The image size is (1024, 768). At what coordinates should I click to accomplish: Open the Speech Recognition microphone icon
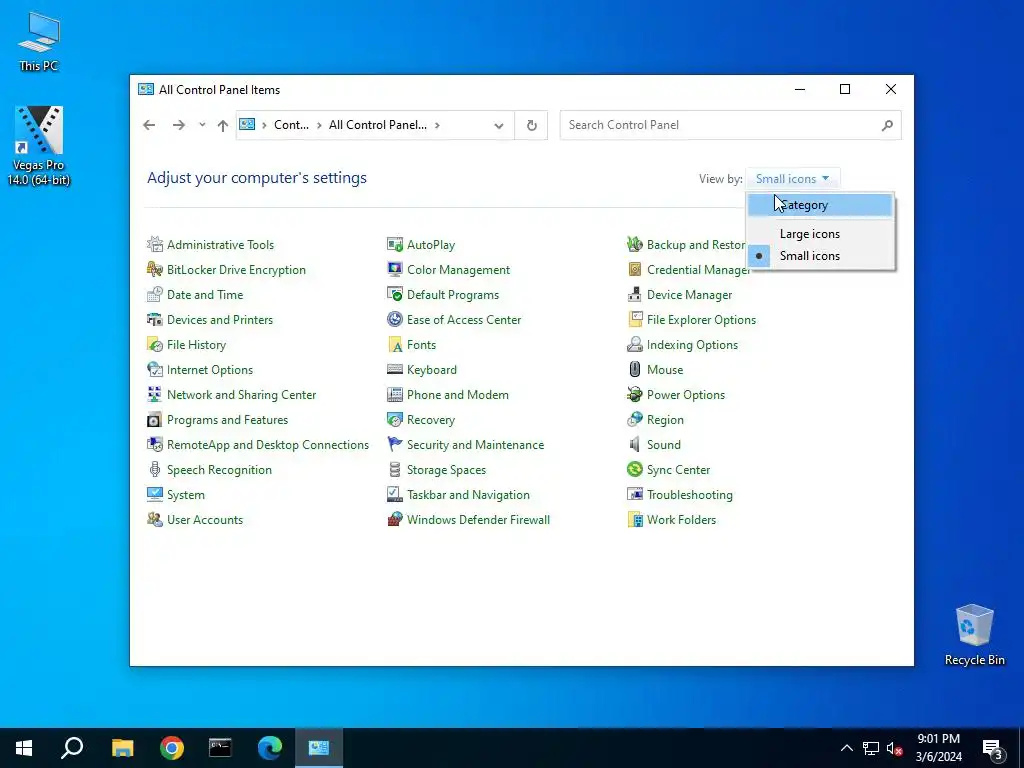point(155,470)
